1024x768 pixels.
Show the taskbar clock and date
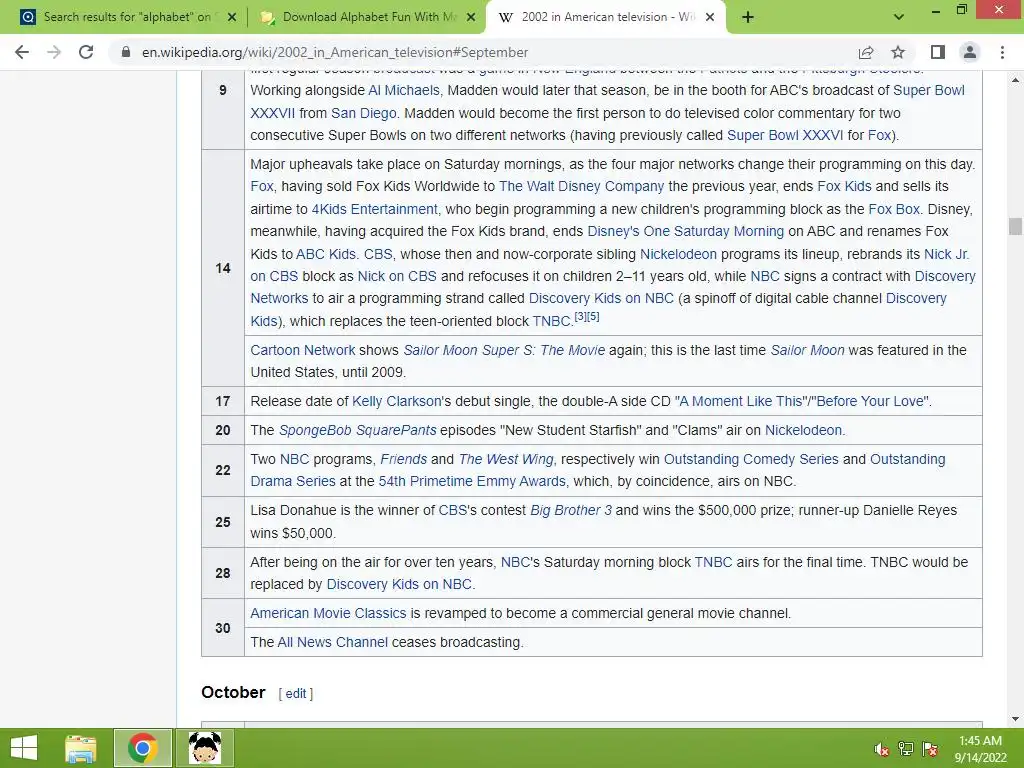[x=980, y=749]
